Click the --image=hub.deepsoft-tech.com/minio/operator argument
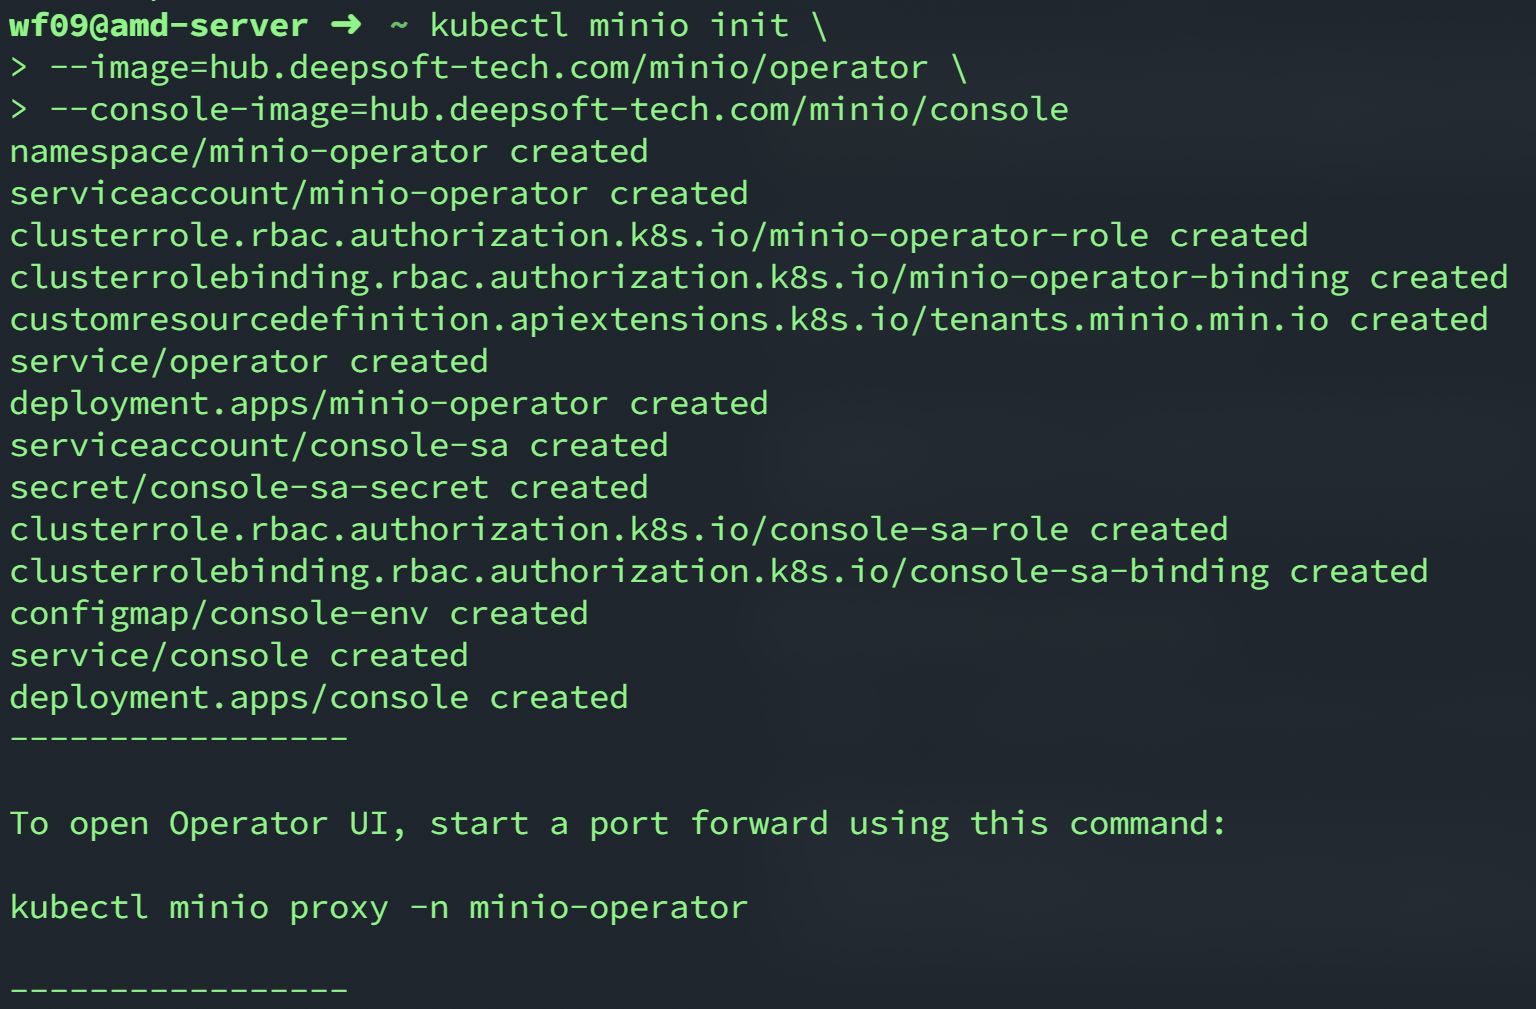 point(489,68)
